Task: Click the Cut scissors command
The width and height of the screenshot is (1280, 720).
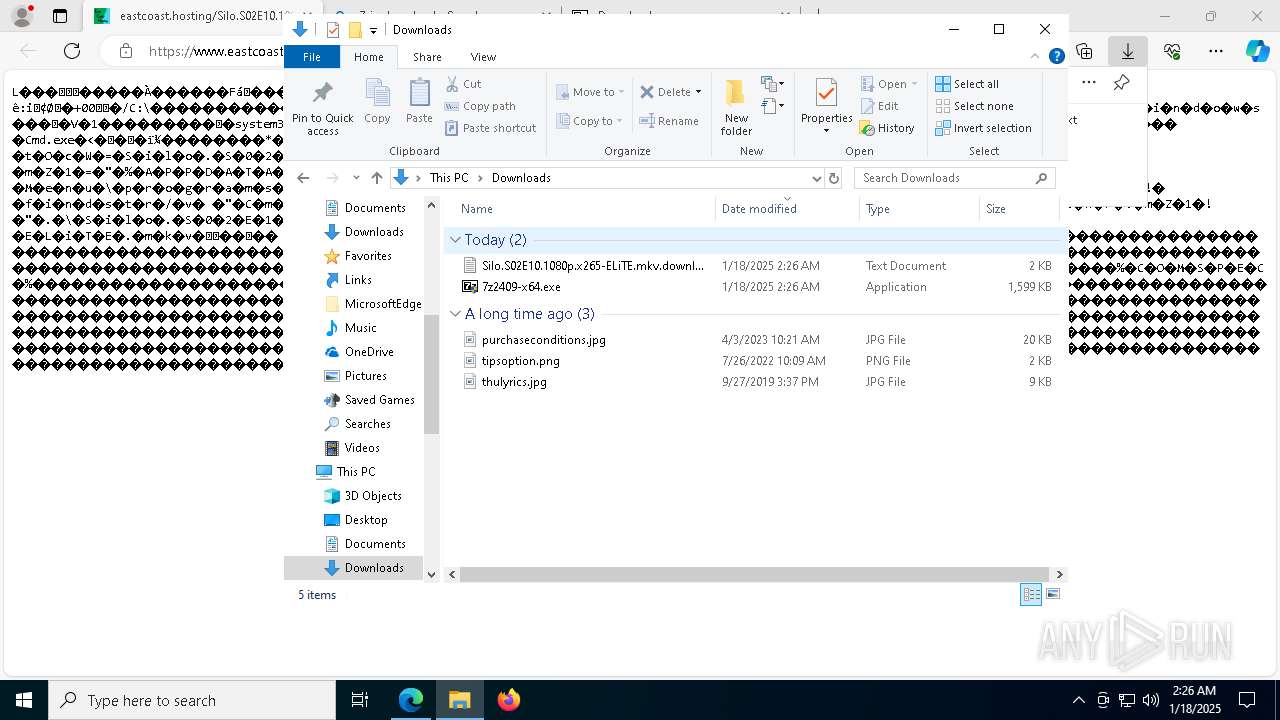Action: 464,84
